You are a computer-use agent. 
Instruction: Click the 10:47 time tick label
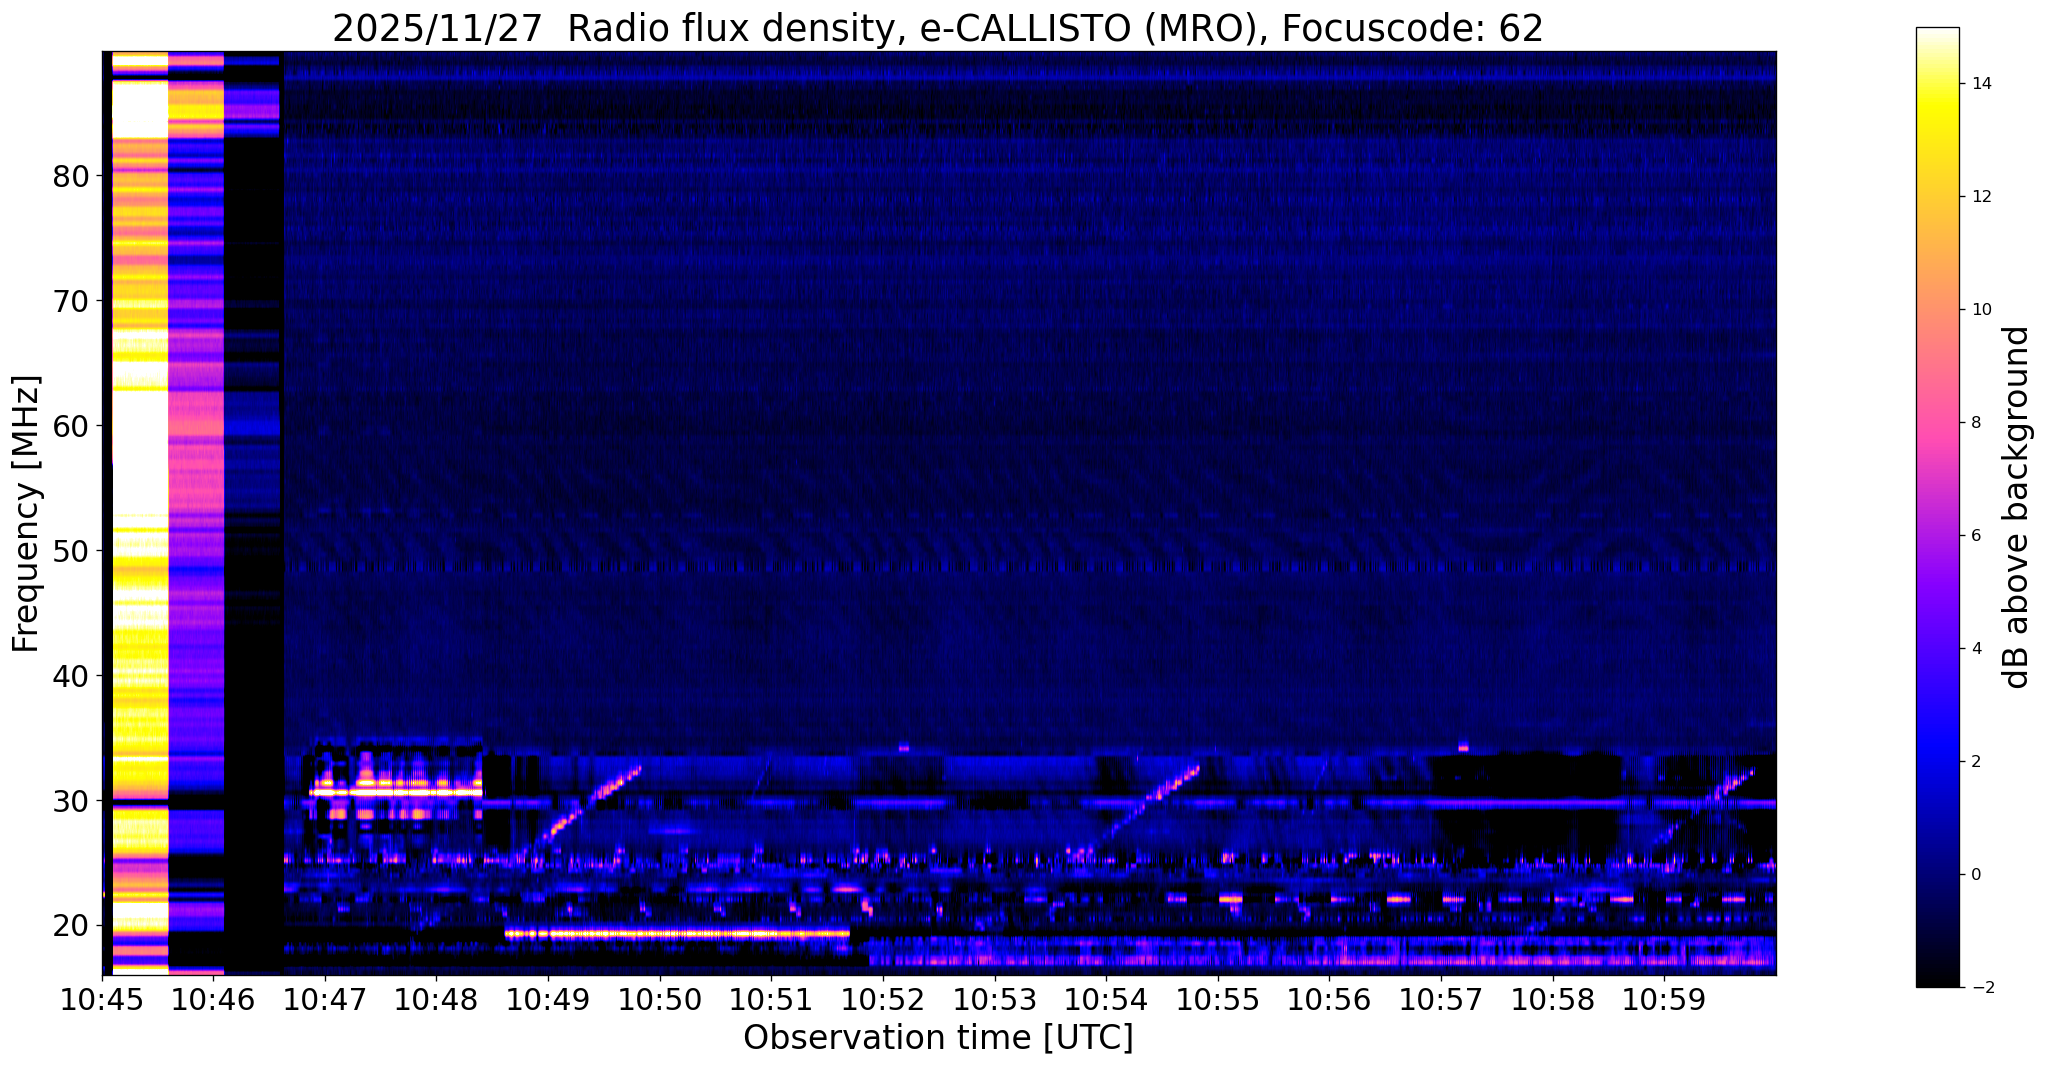click(326, 1000)
